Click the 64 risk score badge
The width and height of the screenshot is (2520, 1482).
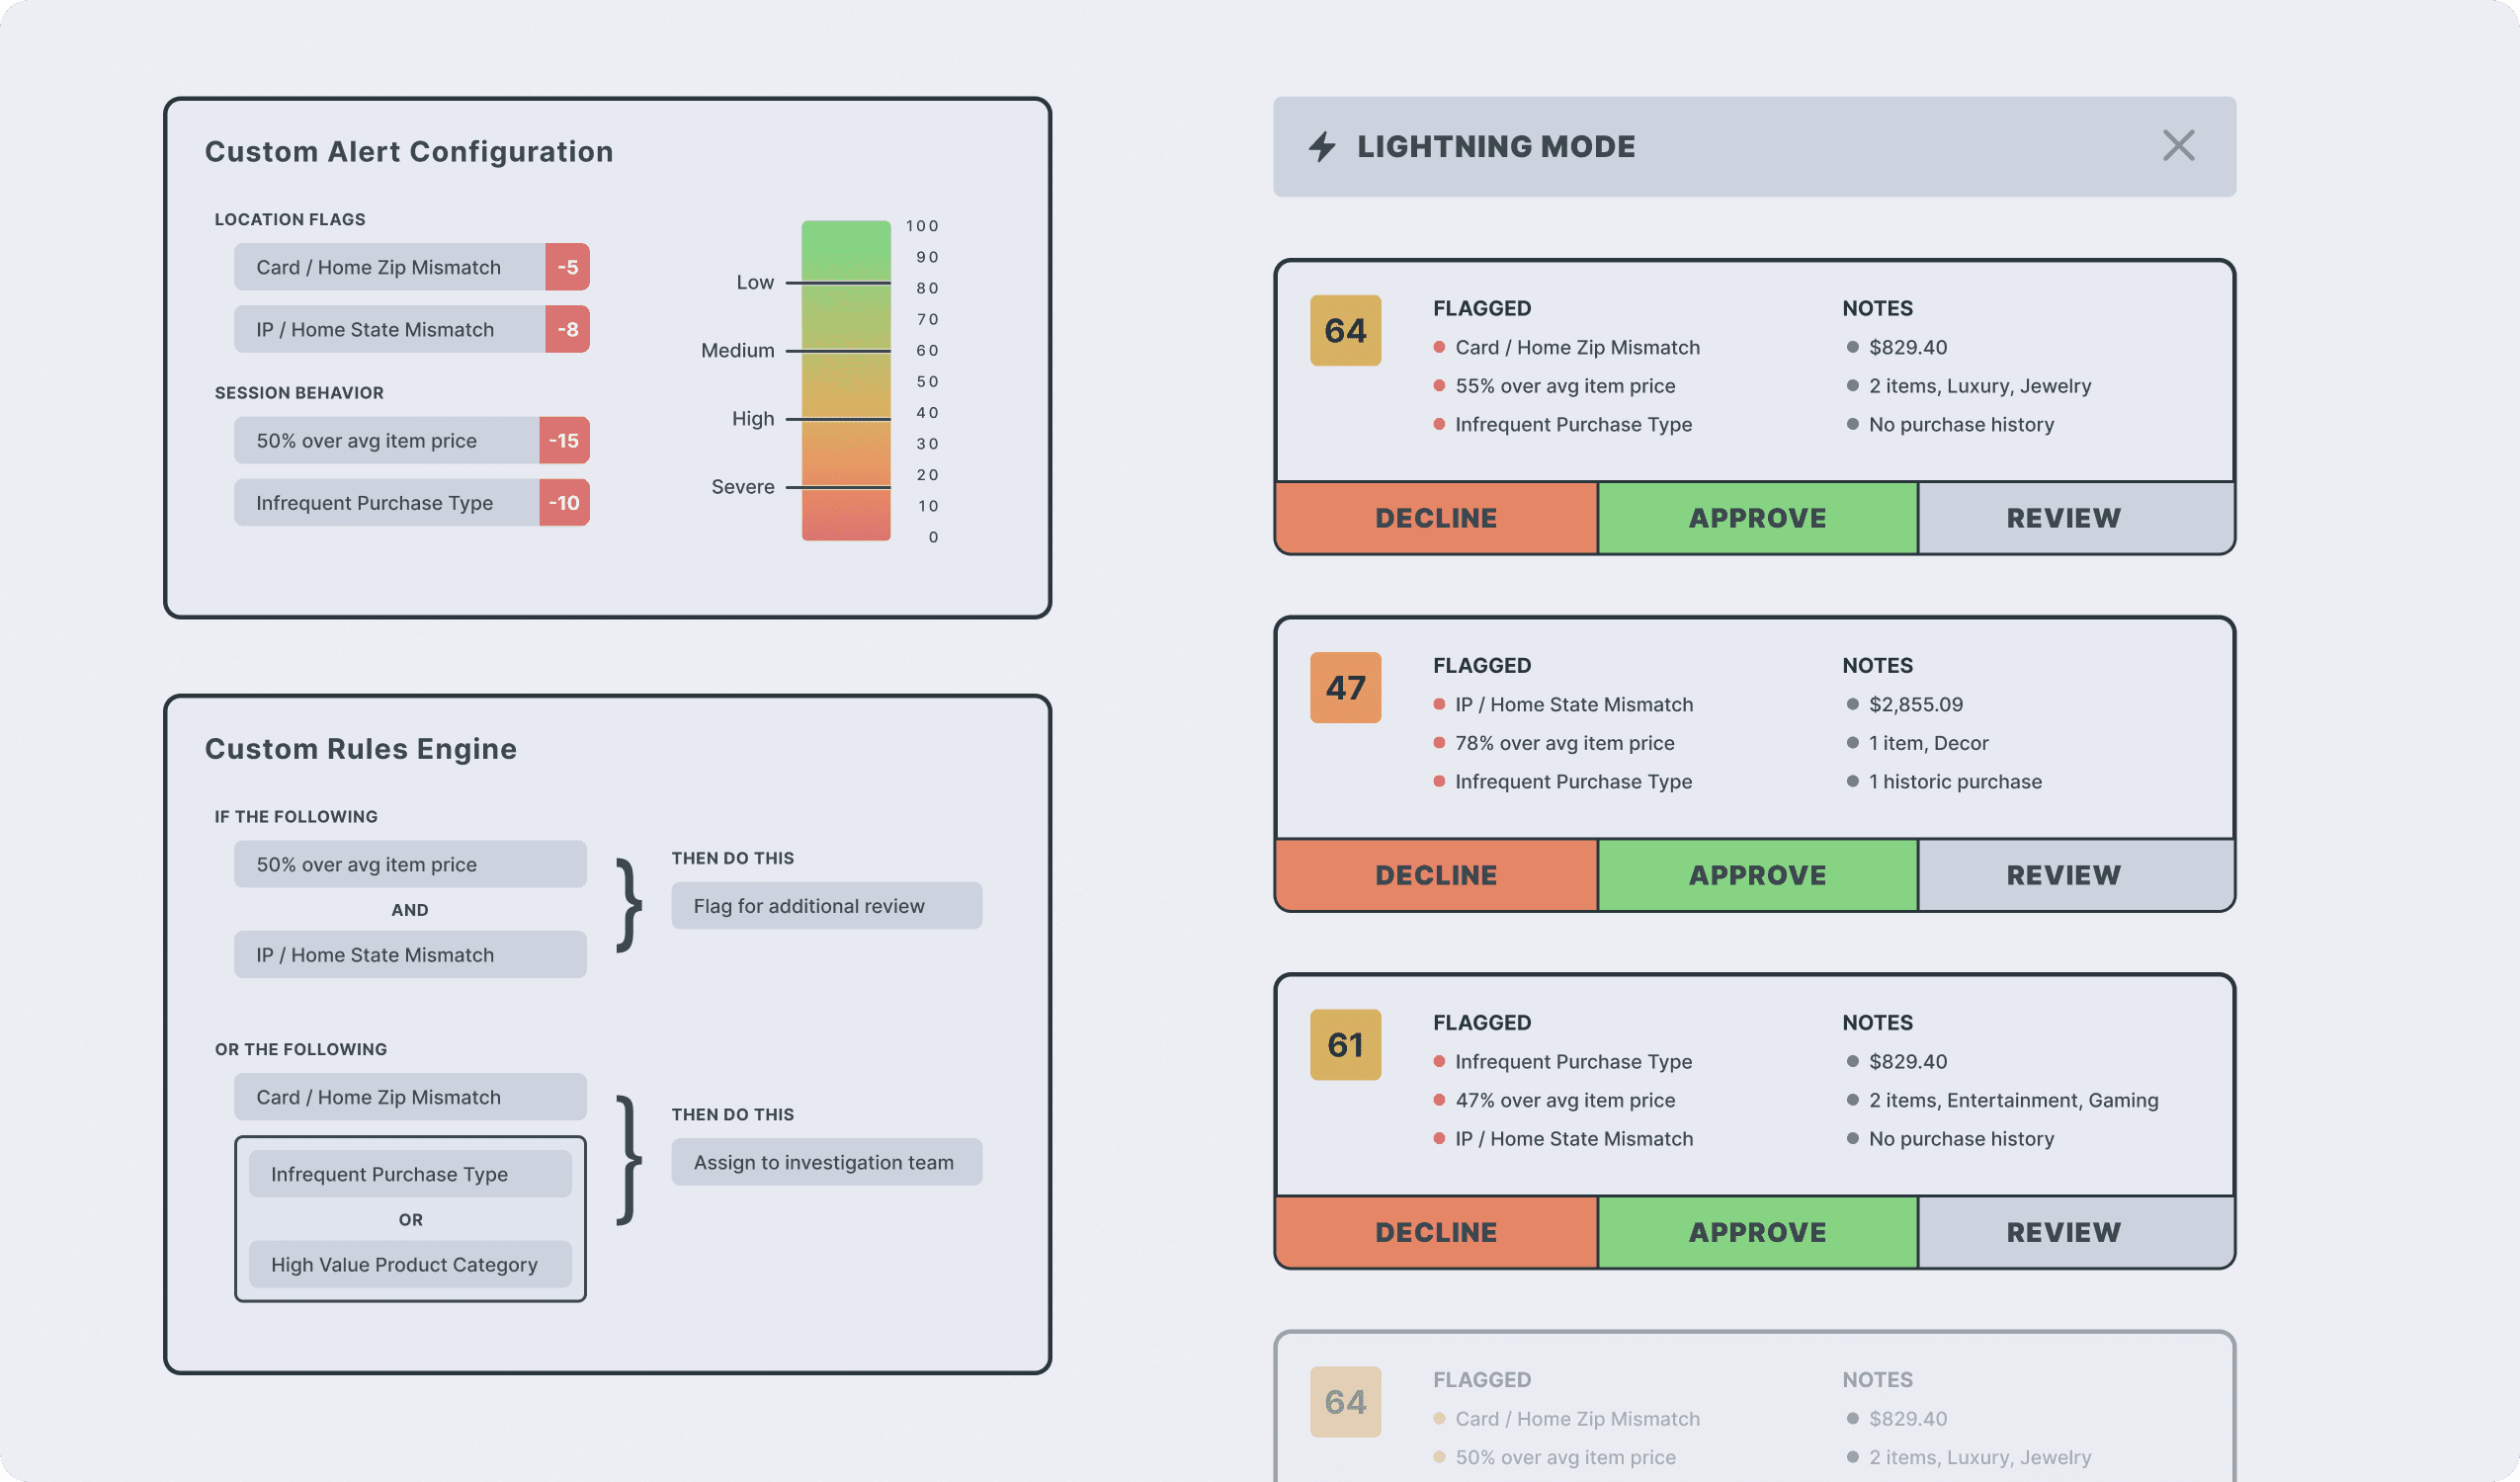click(1345, 330)
